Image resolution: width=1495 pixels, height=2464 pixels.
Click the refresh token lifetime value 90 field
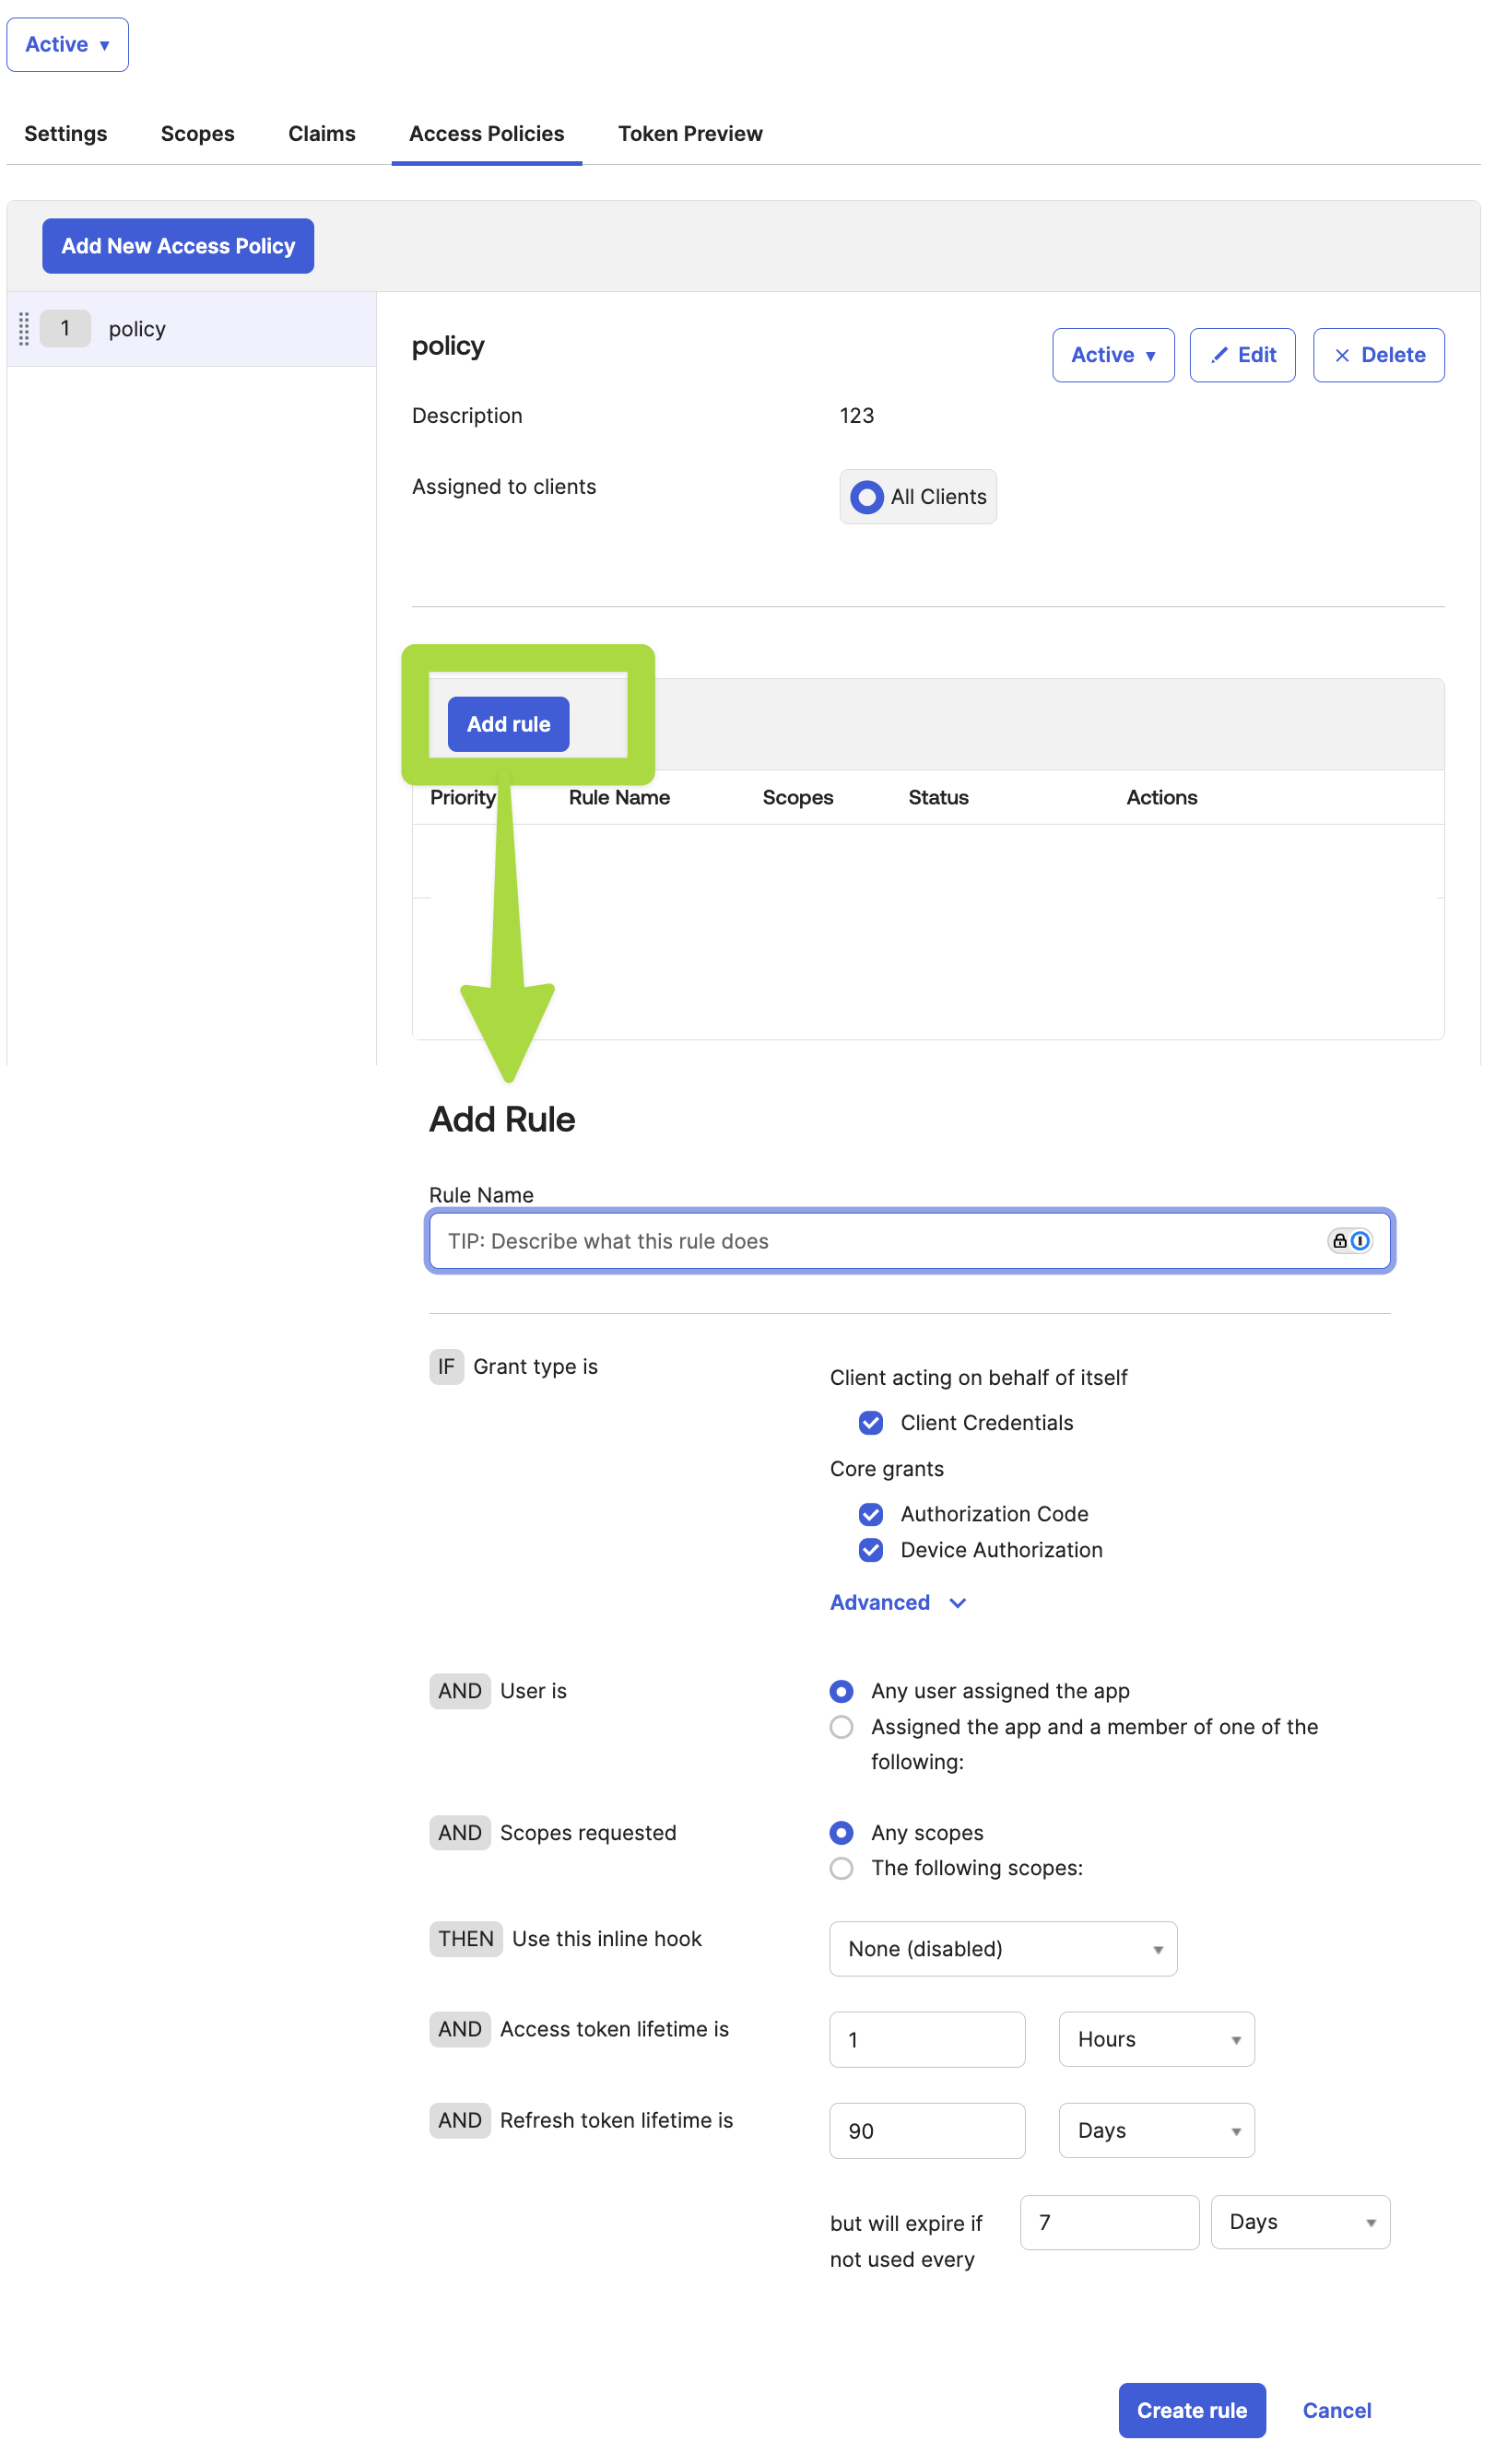[927, 2130]
